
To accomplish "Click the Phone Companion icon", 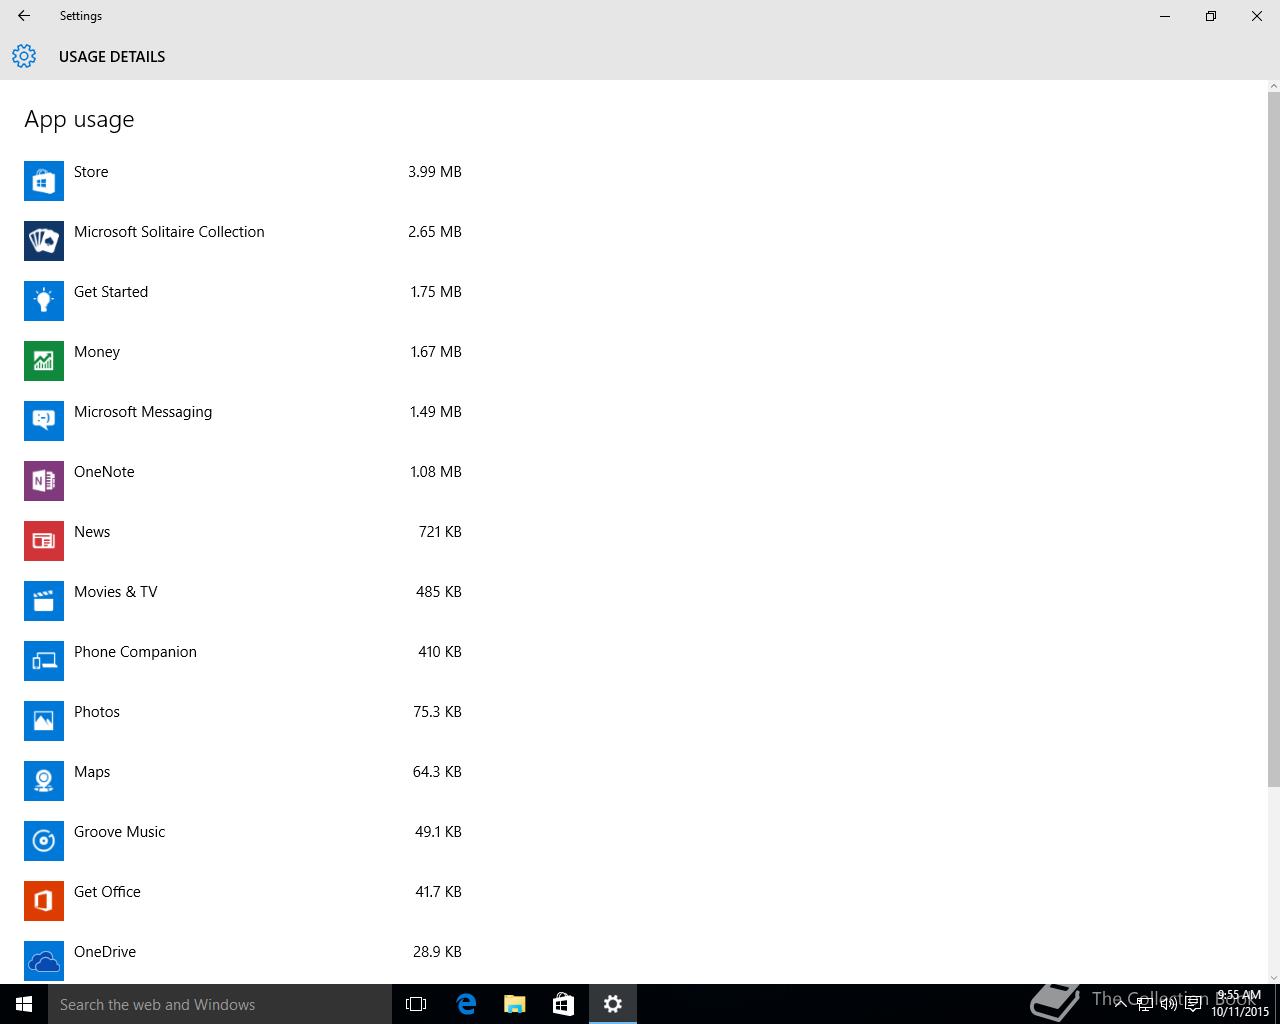I will coord(44,661).
